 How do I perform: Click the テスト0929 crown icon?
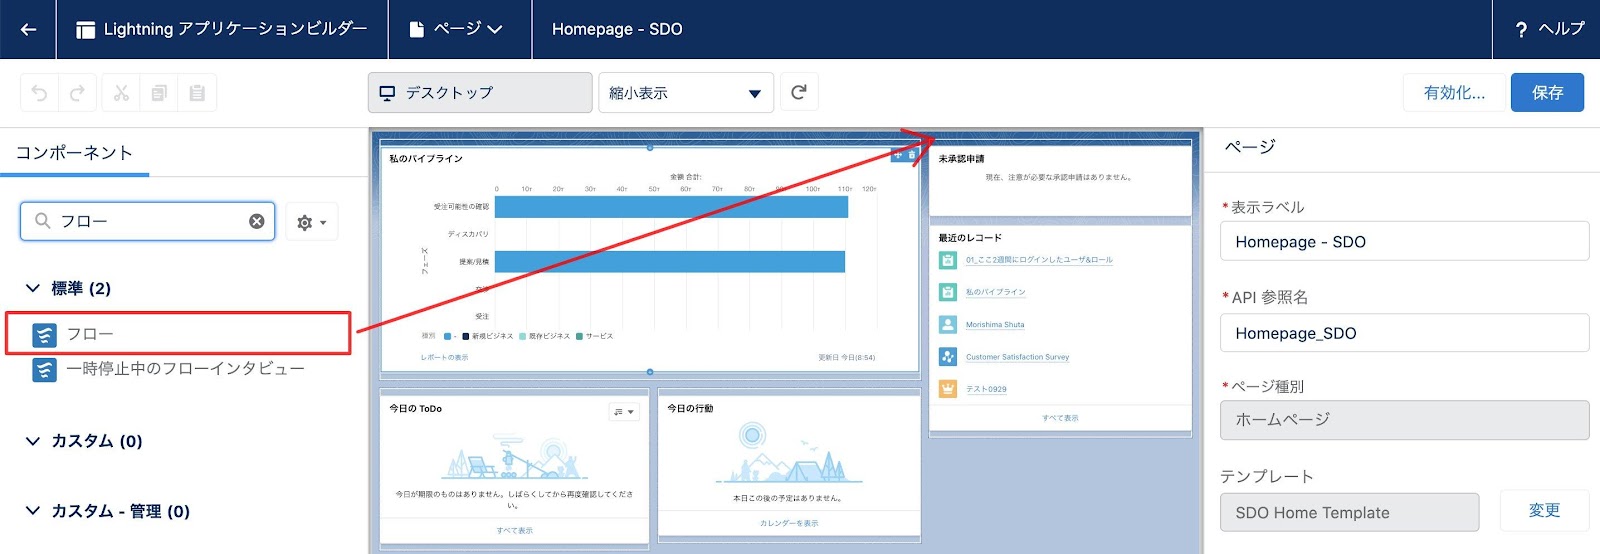(x=948, y=389)
